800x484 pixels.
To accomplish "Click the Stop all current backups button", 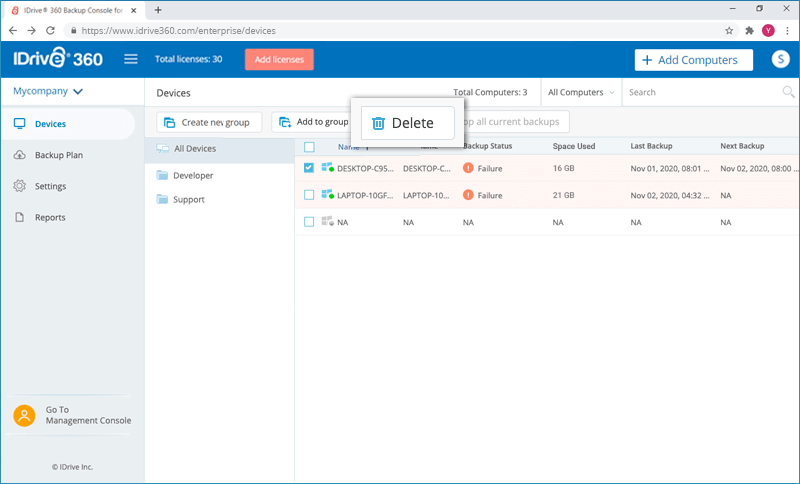I will [x=514, y=122].
